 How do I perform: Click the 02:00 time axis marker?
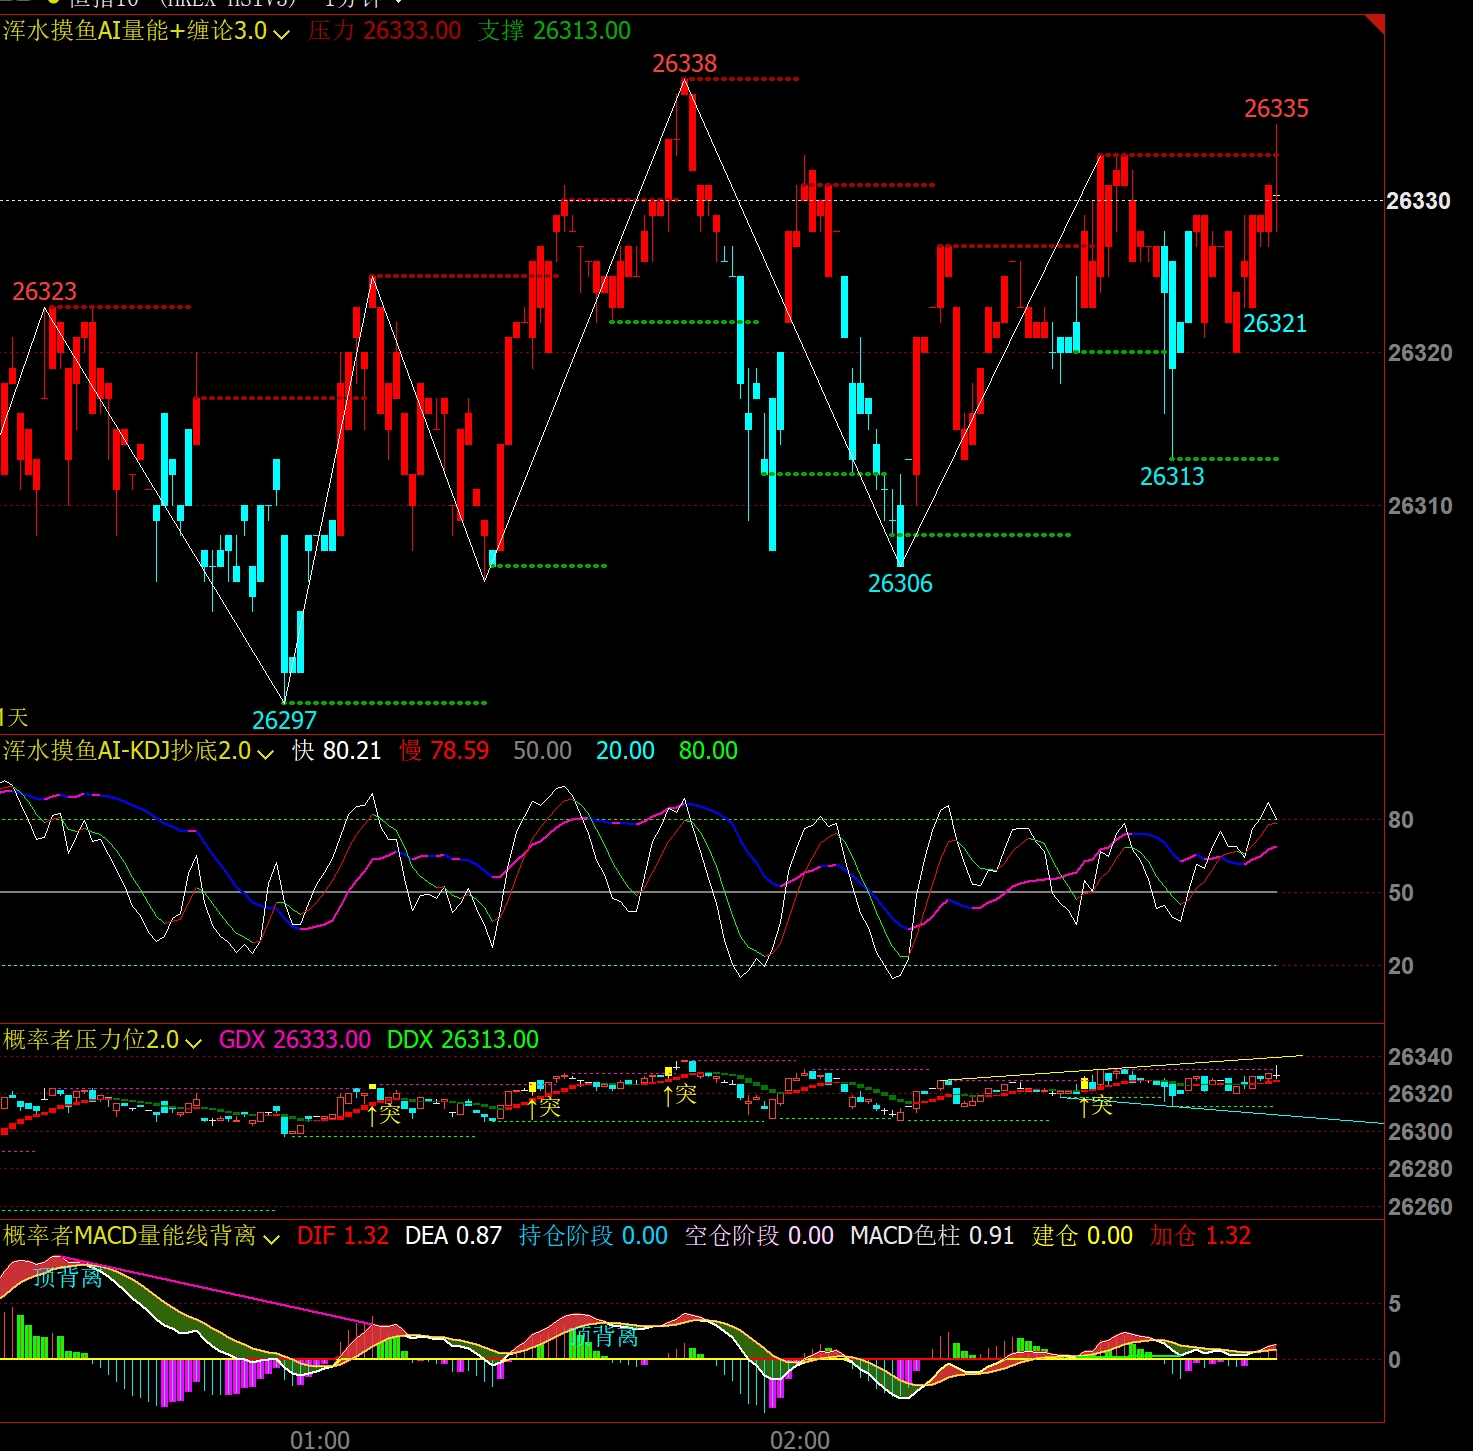point(799,1439)
